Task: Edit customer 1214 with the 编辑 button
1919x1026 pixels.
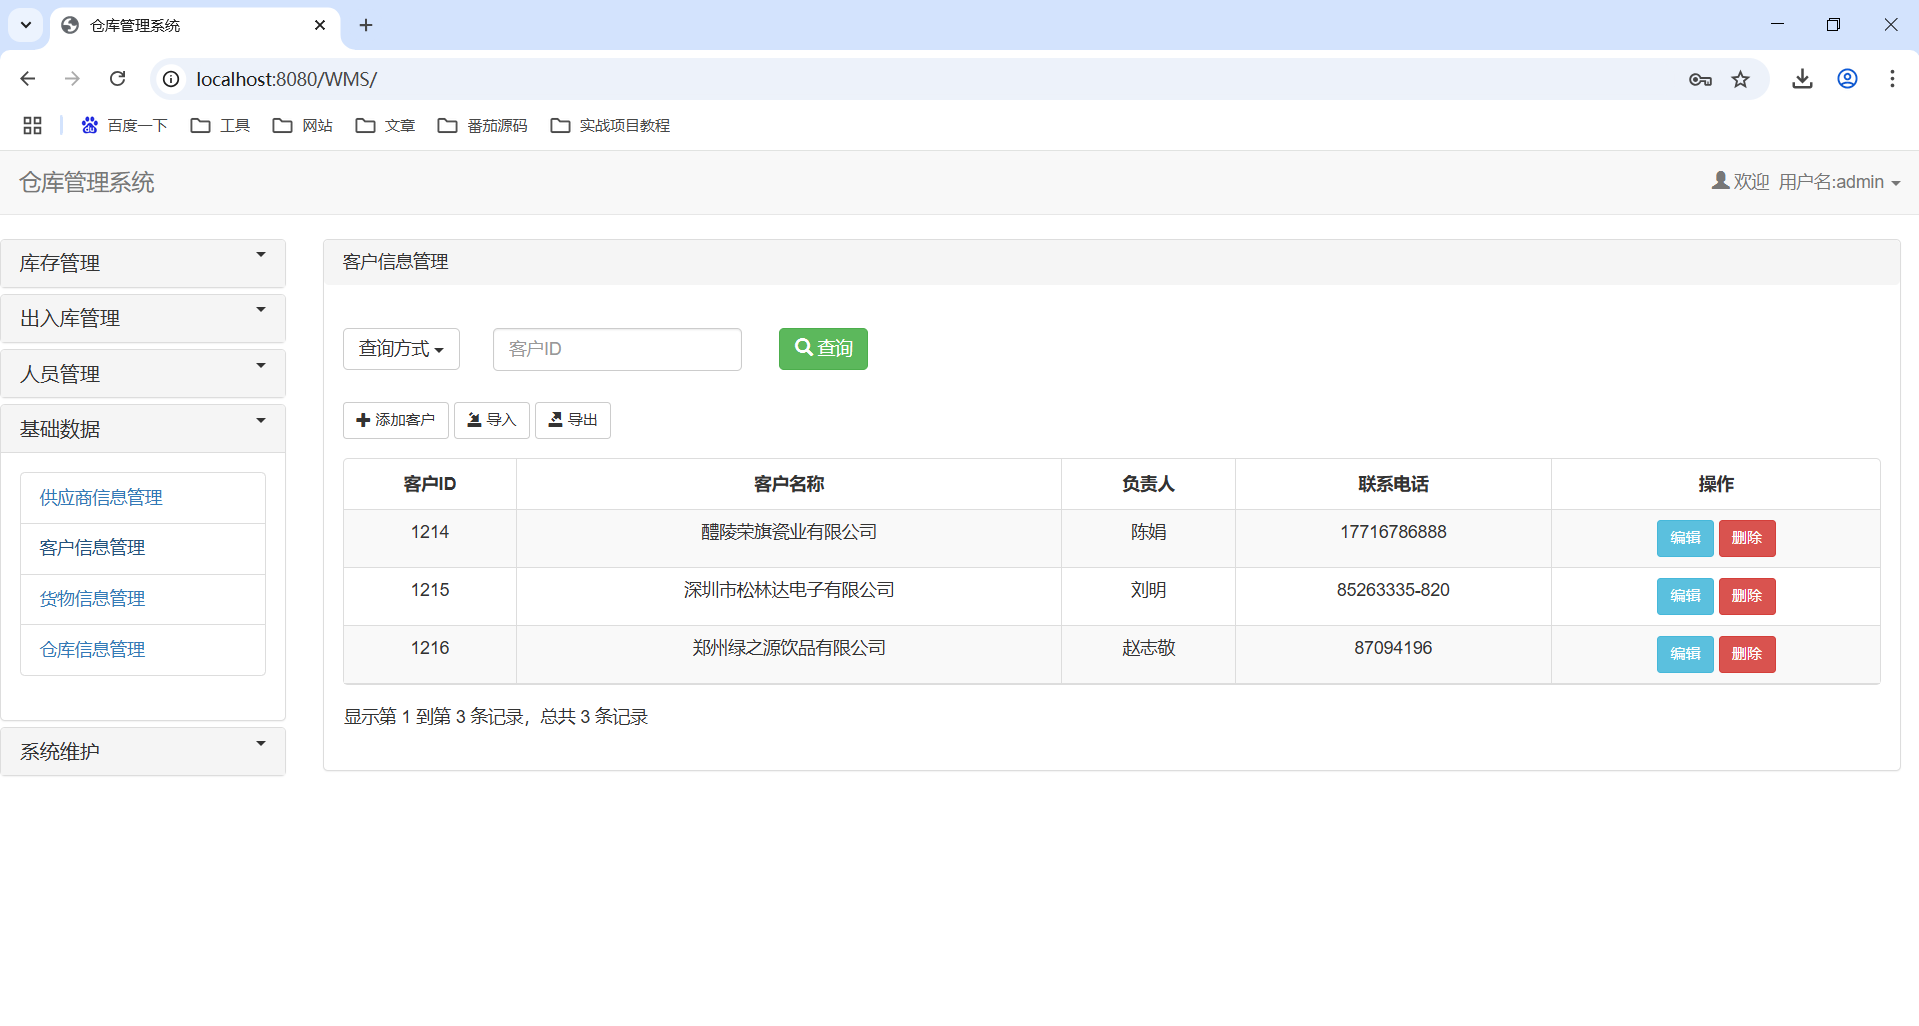Action: click(x=1685, y=538)
